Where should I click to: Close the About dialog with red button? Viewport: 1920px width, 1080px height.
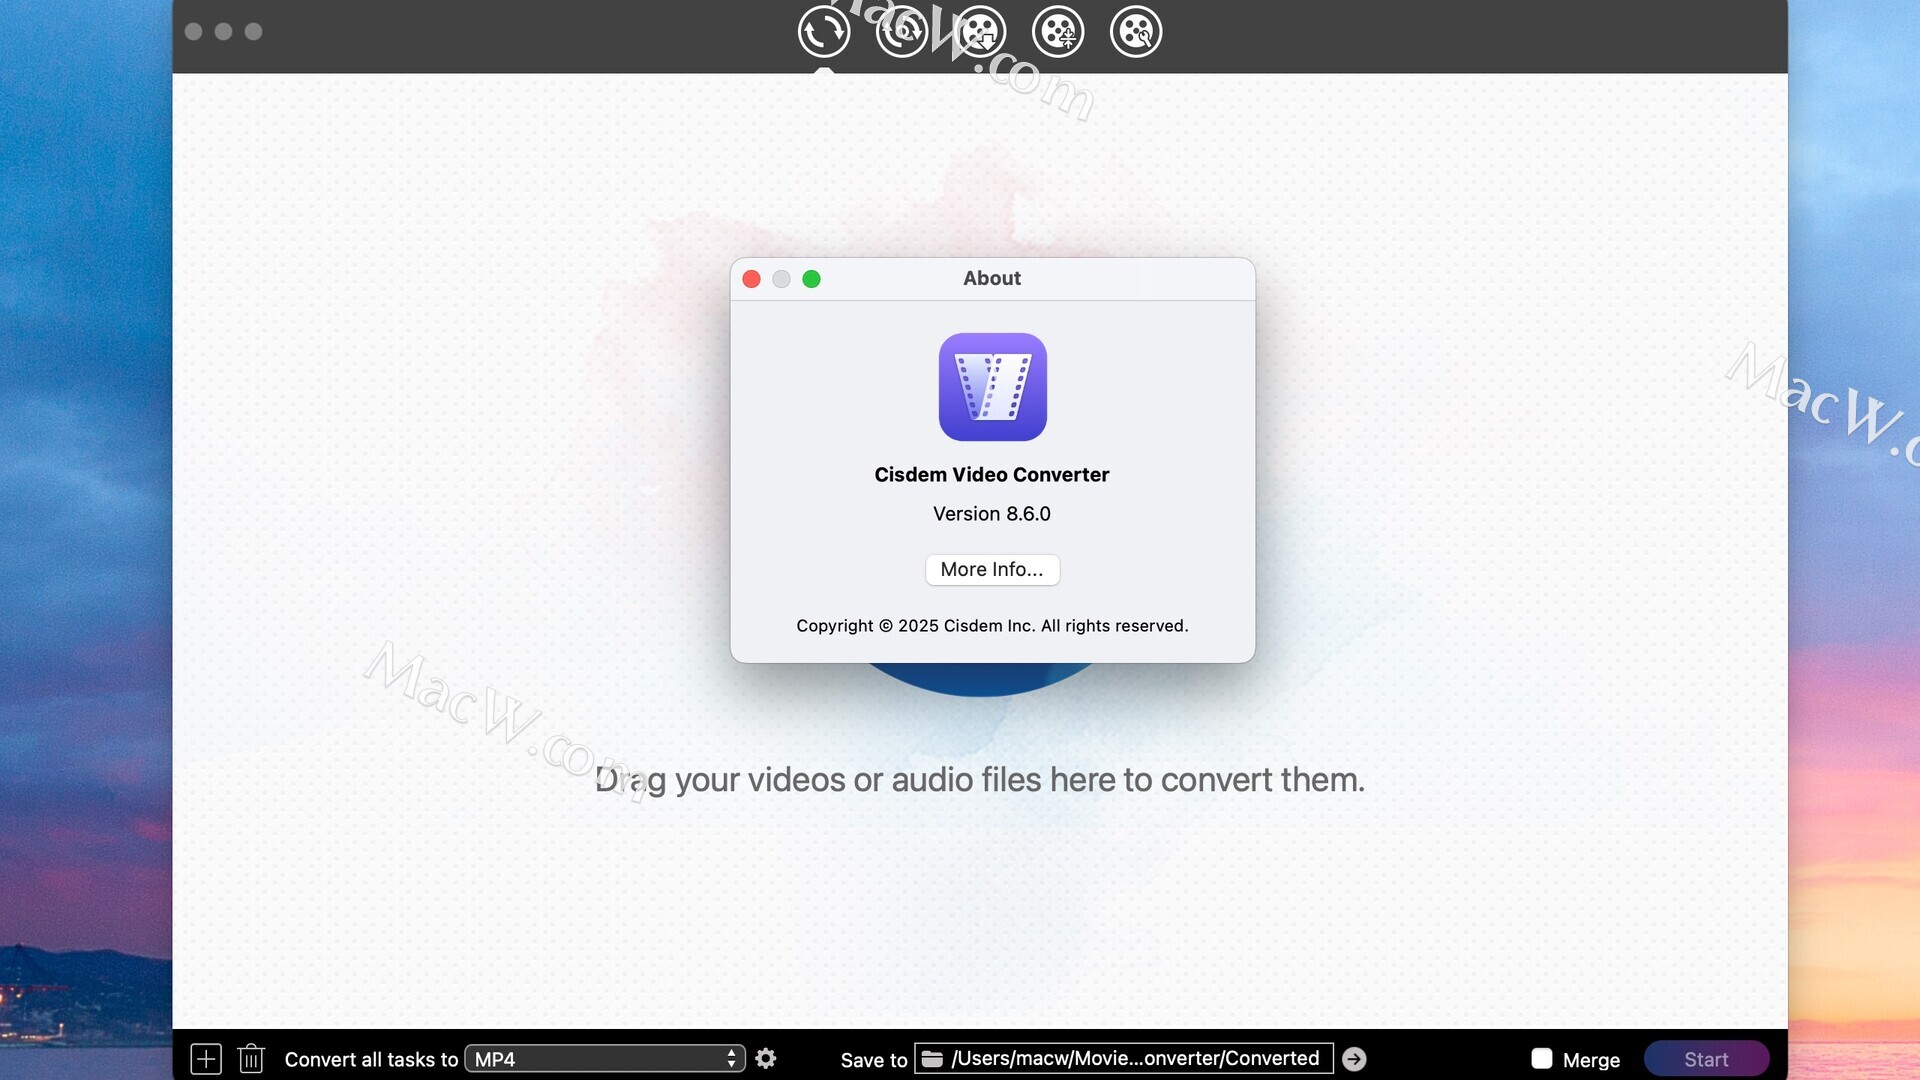pos(752,279)
